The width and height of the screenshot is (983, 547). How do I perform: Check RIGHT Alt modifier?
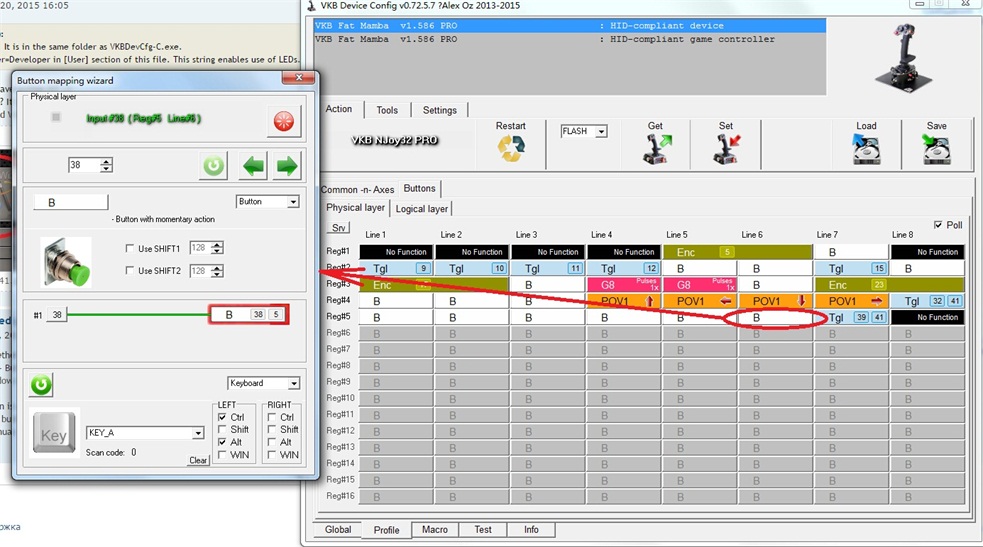point(271,442)
